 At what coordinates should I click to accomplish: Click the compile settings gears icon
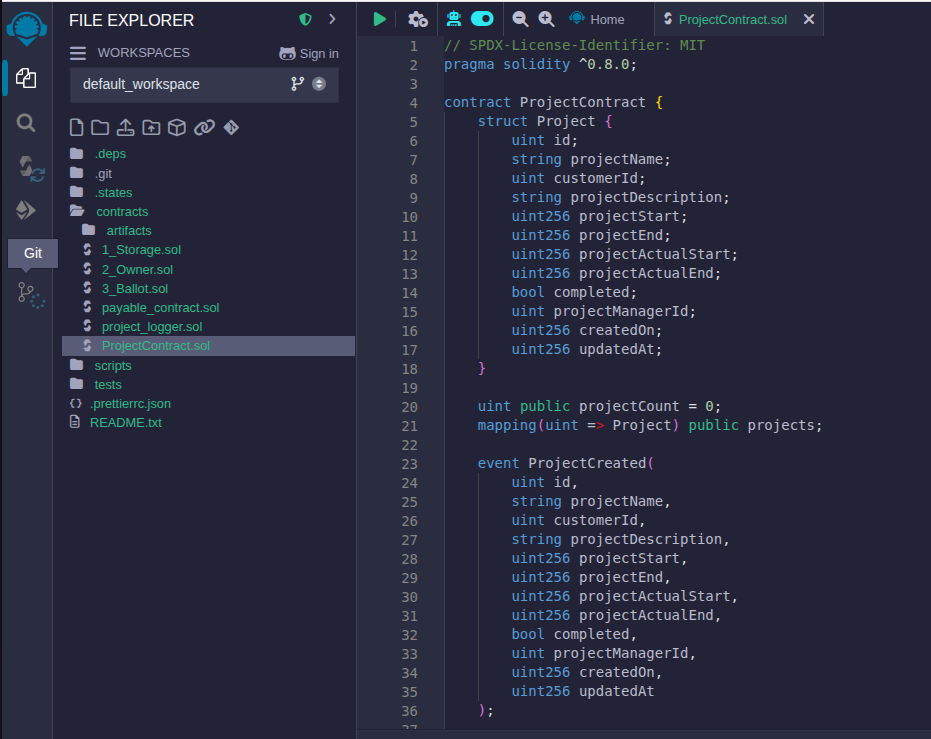coord(417,20)
